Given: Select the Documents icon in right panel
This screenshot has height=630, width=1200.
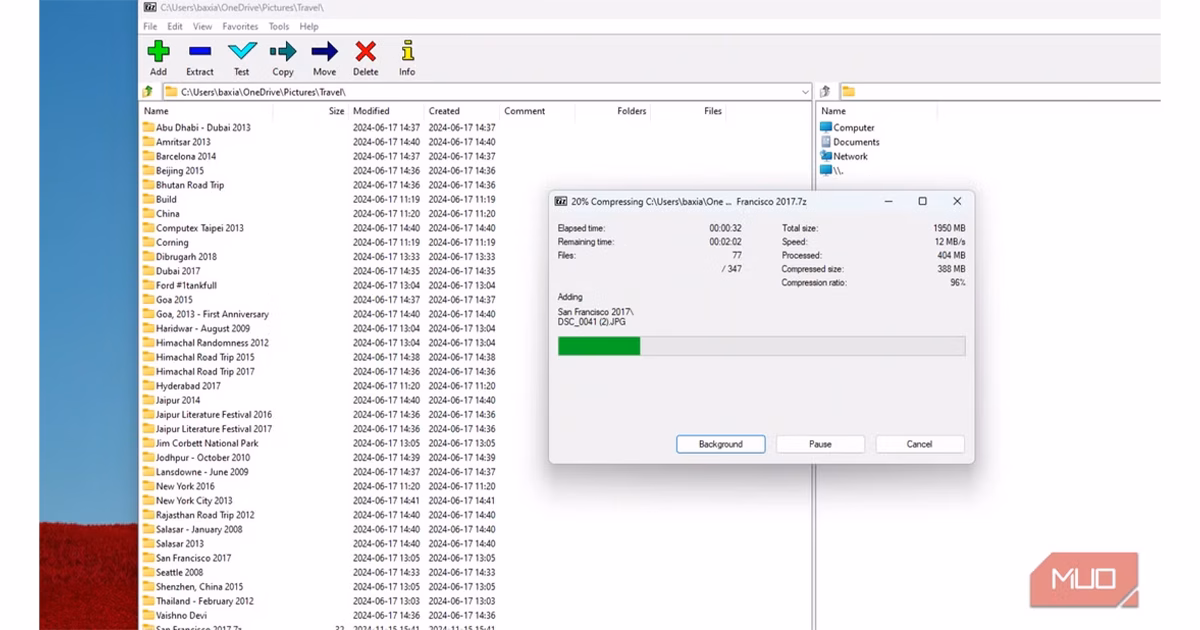Looking at the screenshot, I should point(826,142).
